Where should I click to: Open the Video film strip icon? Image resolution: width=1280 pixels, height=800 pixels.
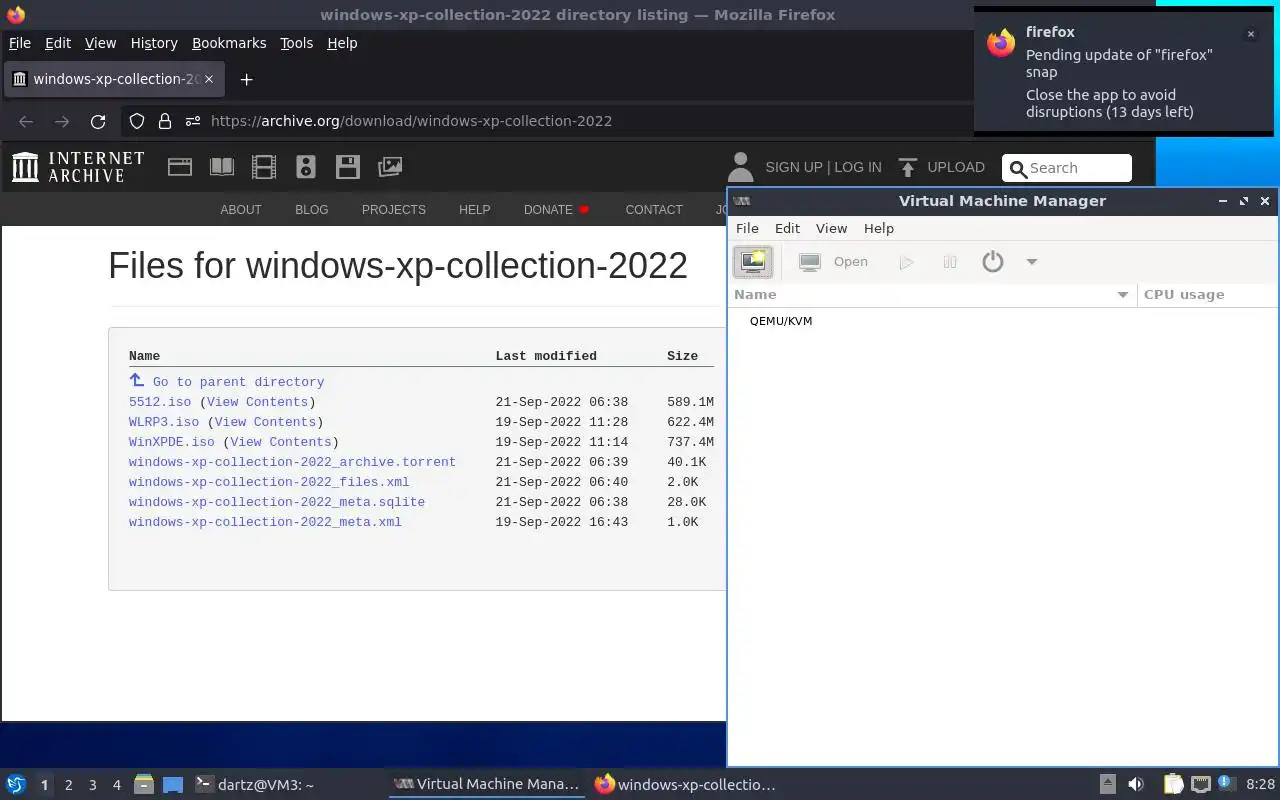click(x=264, y=167)
